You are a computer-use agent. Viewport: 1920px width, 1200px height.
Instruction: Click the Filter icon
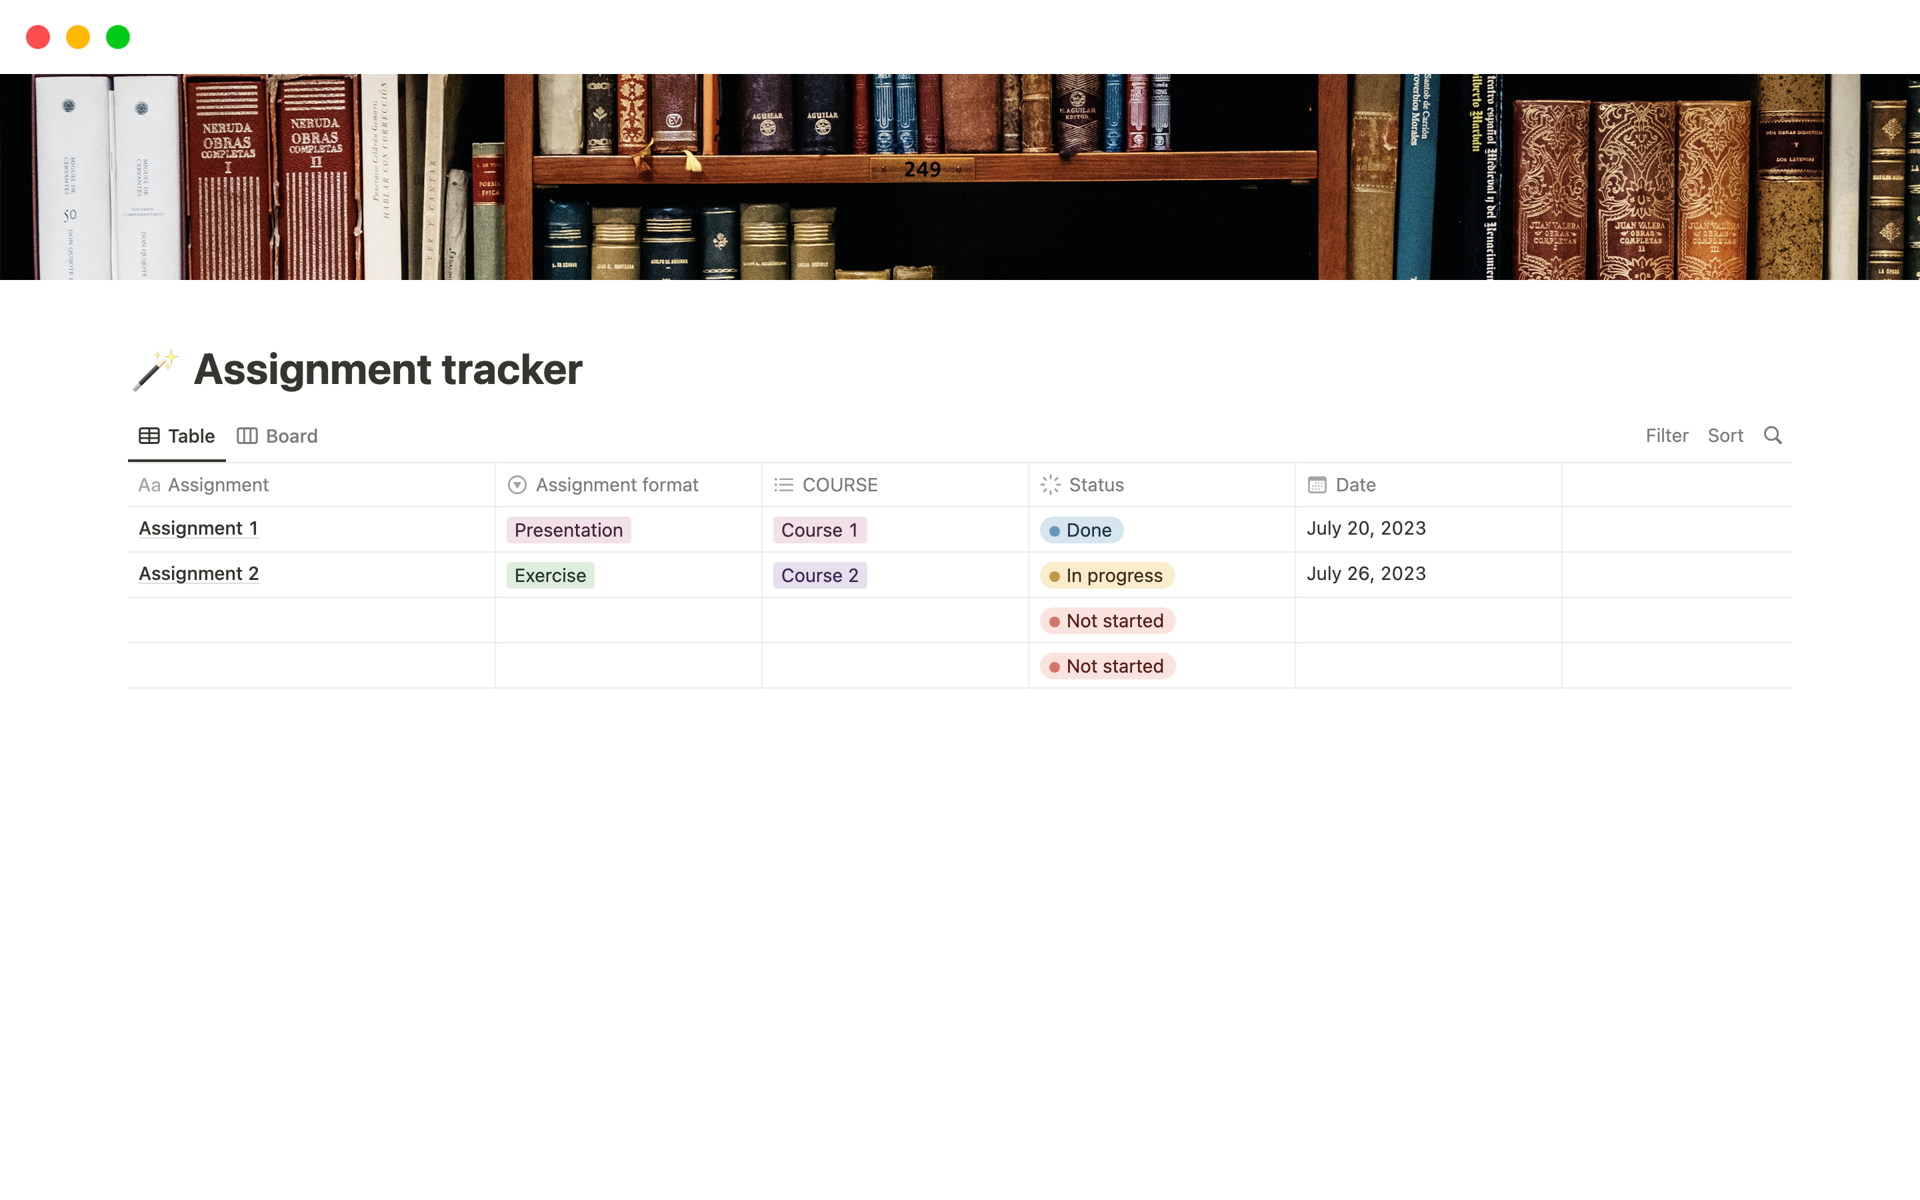pyautogui.click(x=1666, y=434)
